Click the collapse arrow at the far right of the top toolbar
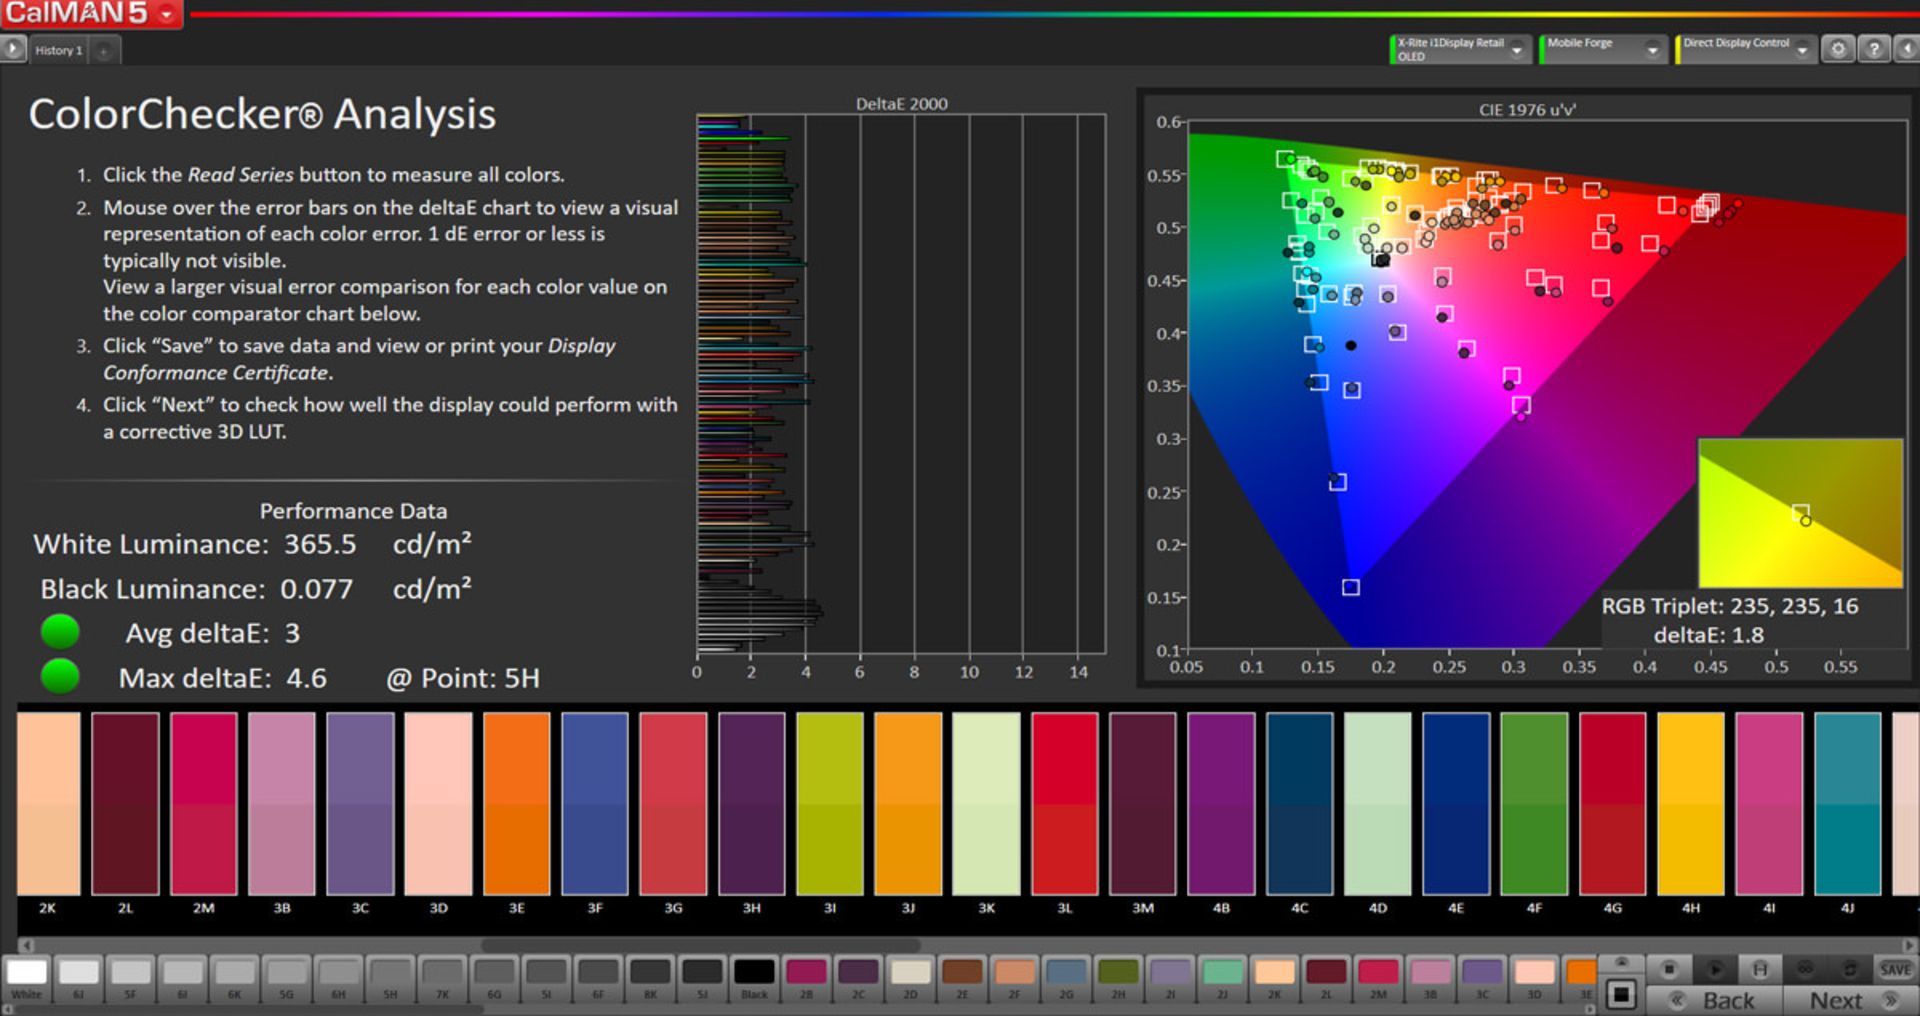Image resolution: width=1920 pixels, height=1016 pixels. pos(1907,49)
